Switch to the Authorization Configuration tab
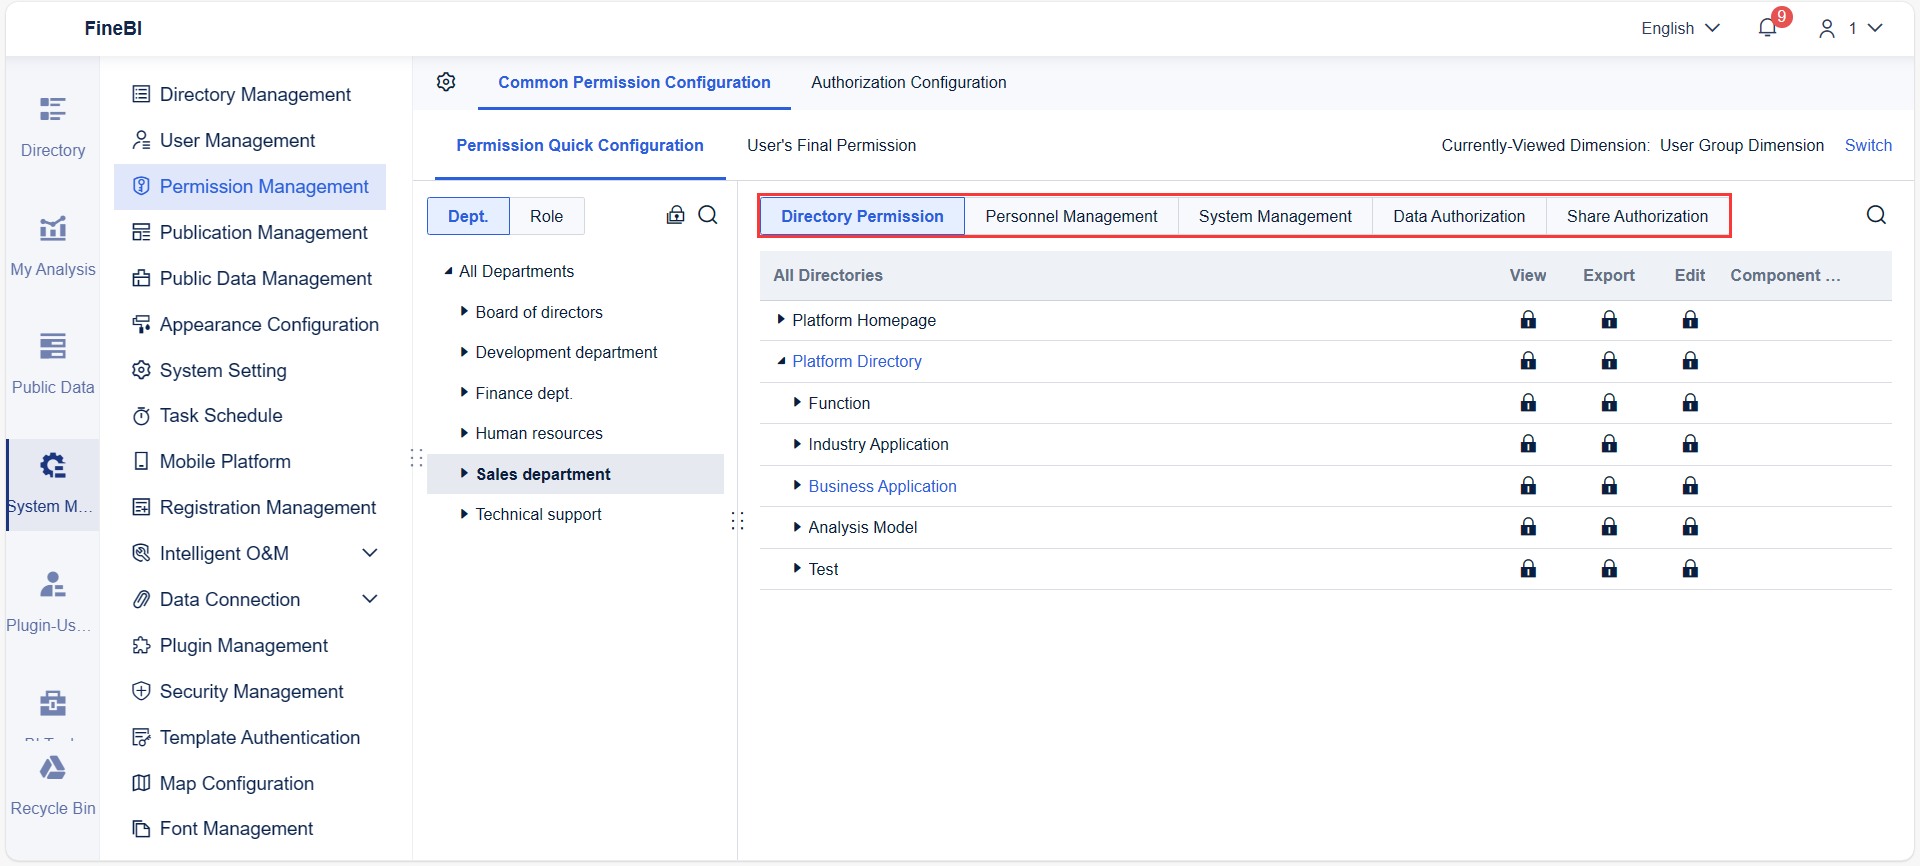Screen dimensions: 1920x866 pos(908,82)
